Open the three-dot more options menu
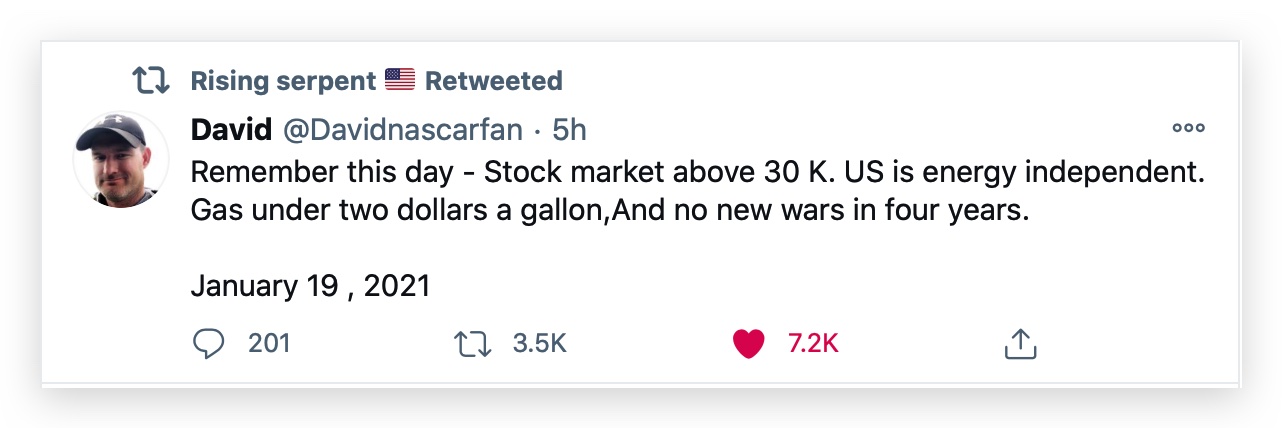This screenshot has width=1282, height=428. [1188, 129]
